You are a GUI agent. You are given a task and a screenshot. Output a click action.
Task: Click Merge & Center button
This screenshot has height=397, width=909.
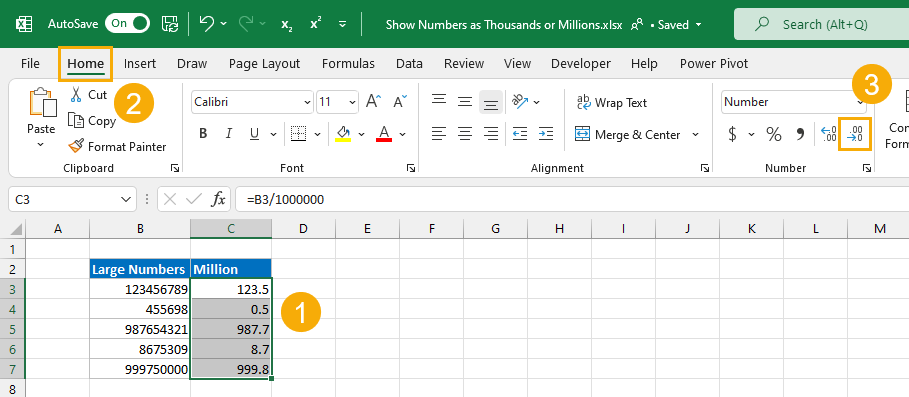[x=628, y=134]
